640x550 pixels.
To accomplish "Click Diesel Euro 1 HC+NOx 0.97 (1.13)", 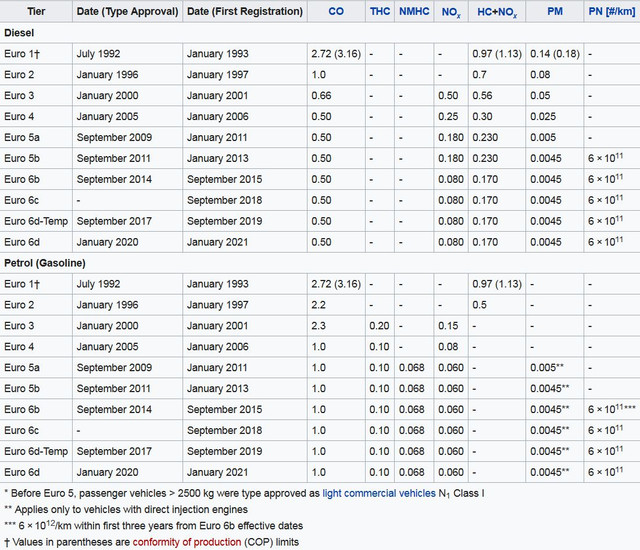I will click(x=497, y=54).
